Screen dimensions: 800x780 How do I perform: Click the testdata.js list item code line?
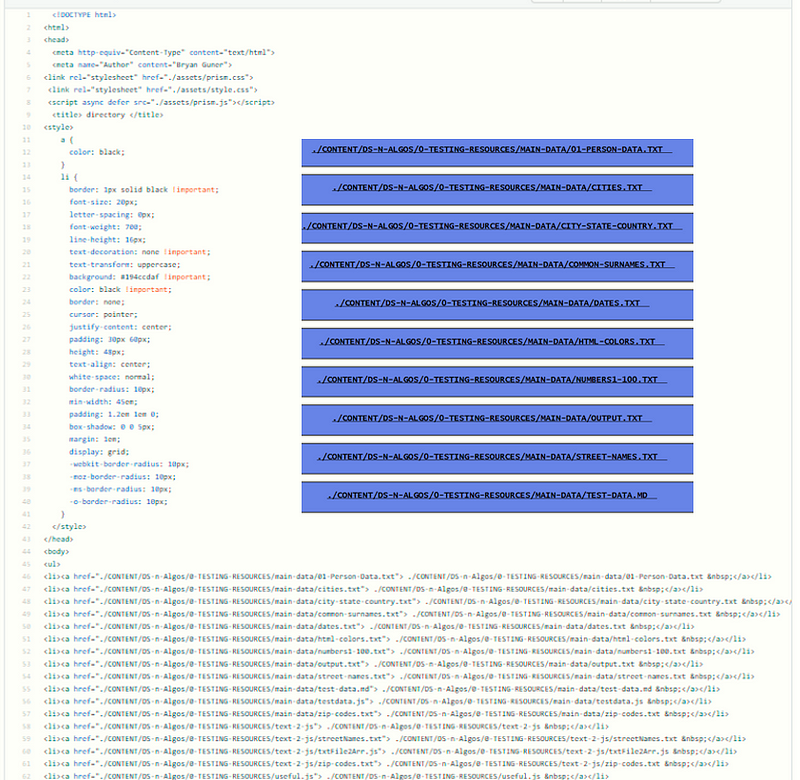pyautogui.click(x=378, y=701)
